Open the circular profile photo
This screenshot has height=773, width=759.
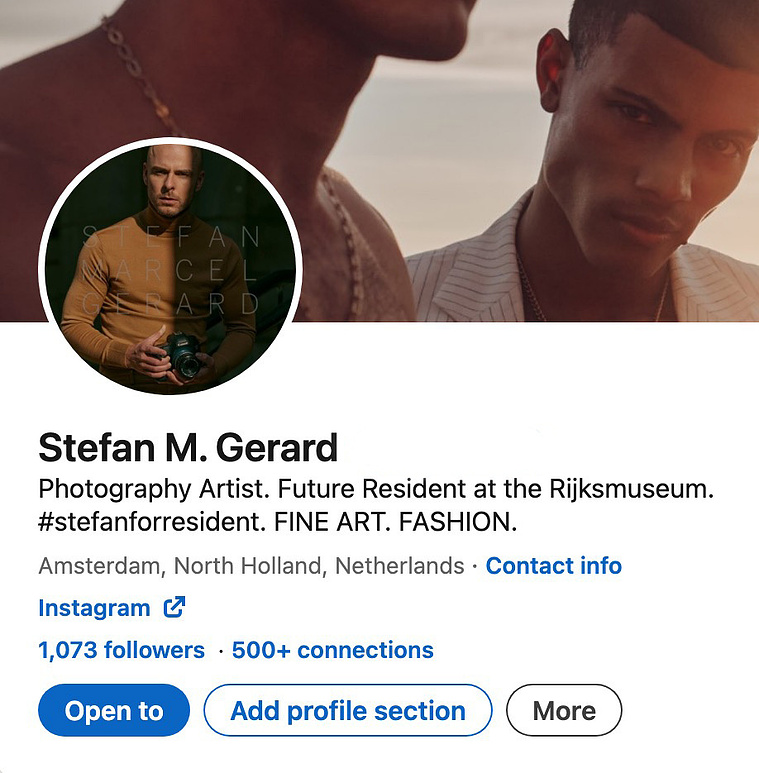coord(171,267)
